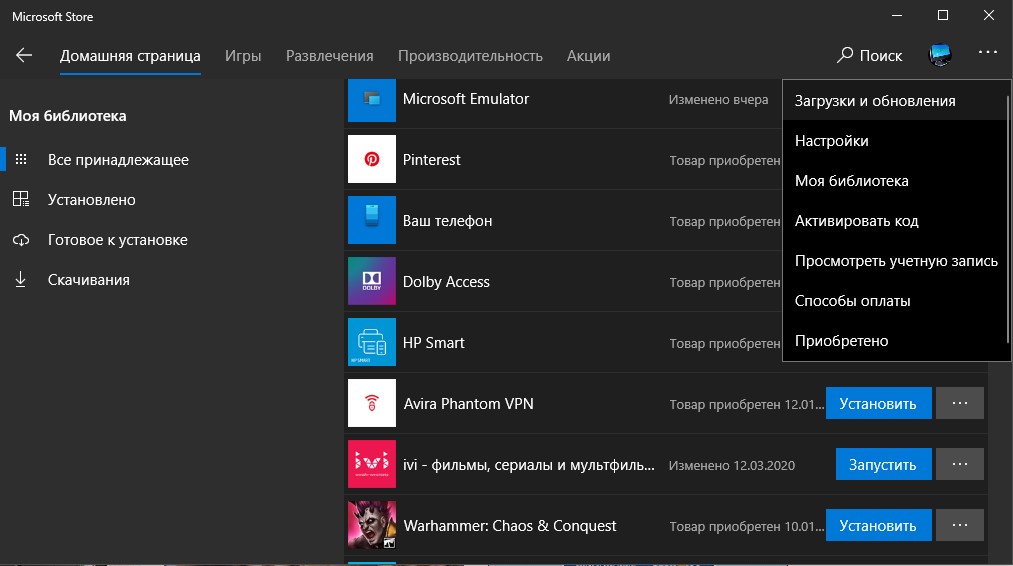The width and height of the screenshot is (1013, 566).
Task: Open the Microsoft Emulator app icon
Action: pyautogui.click(x=371, y=100)
